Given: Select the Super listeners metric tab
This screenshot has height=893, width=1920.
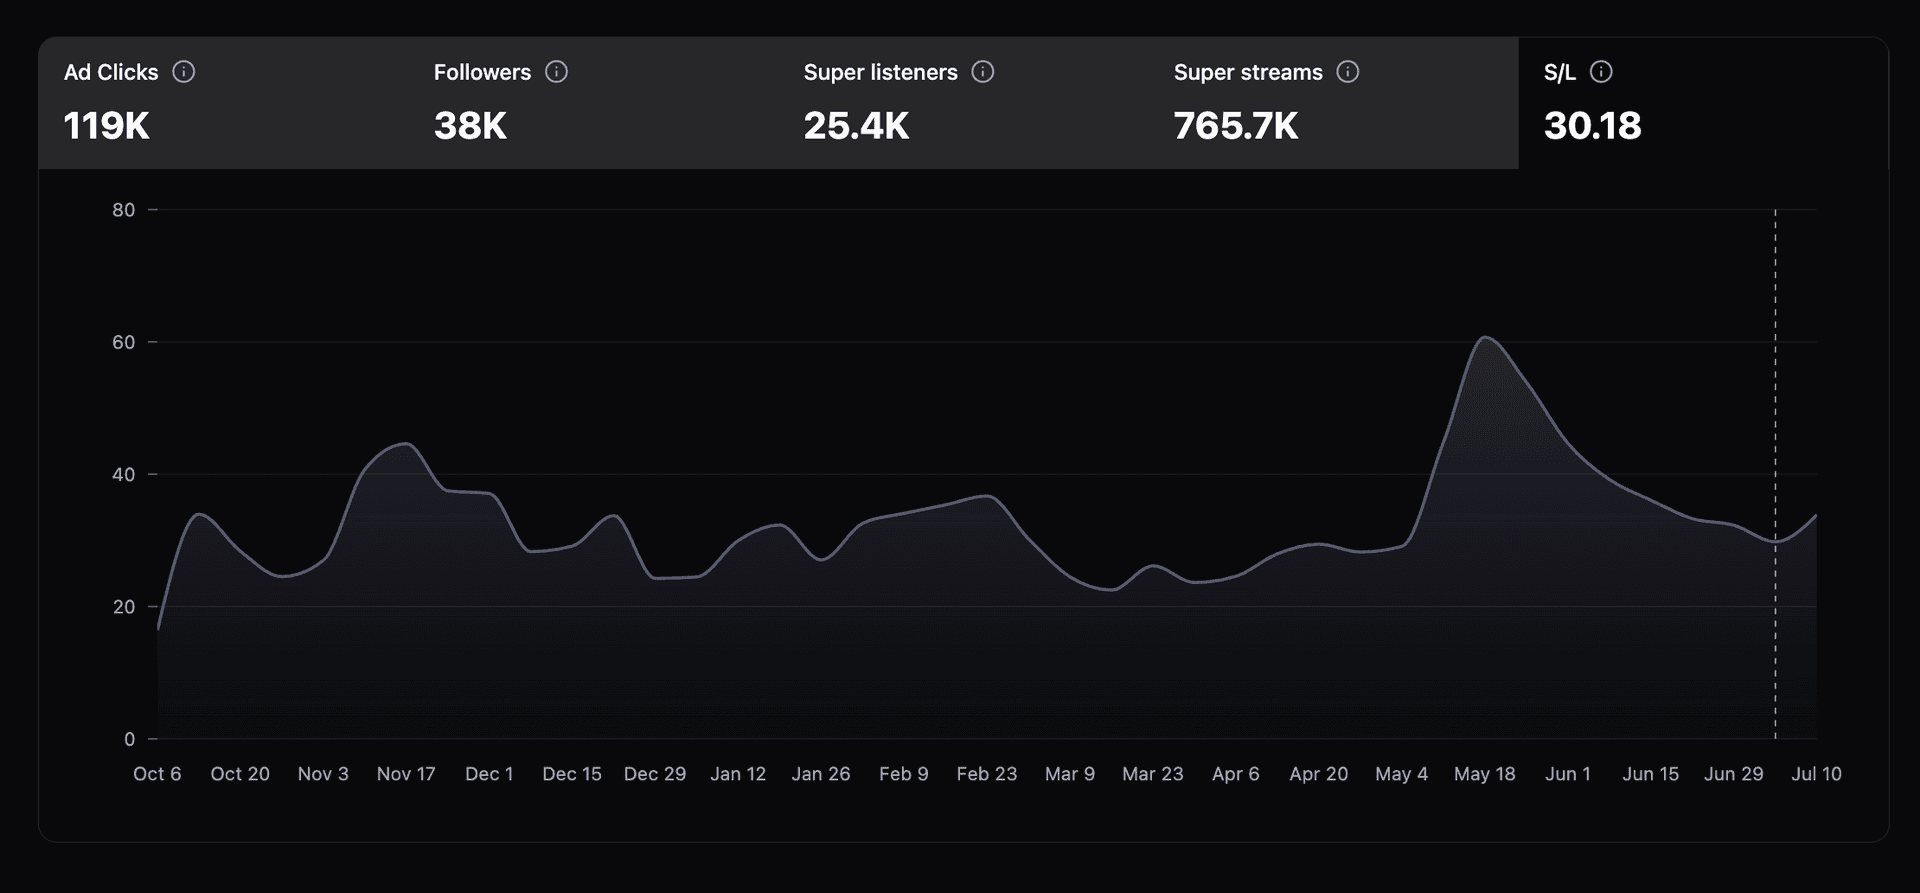Looking at the screenshot, I should [964, 103].
